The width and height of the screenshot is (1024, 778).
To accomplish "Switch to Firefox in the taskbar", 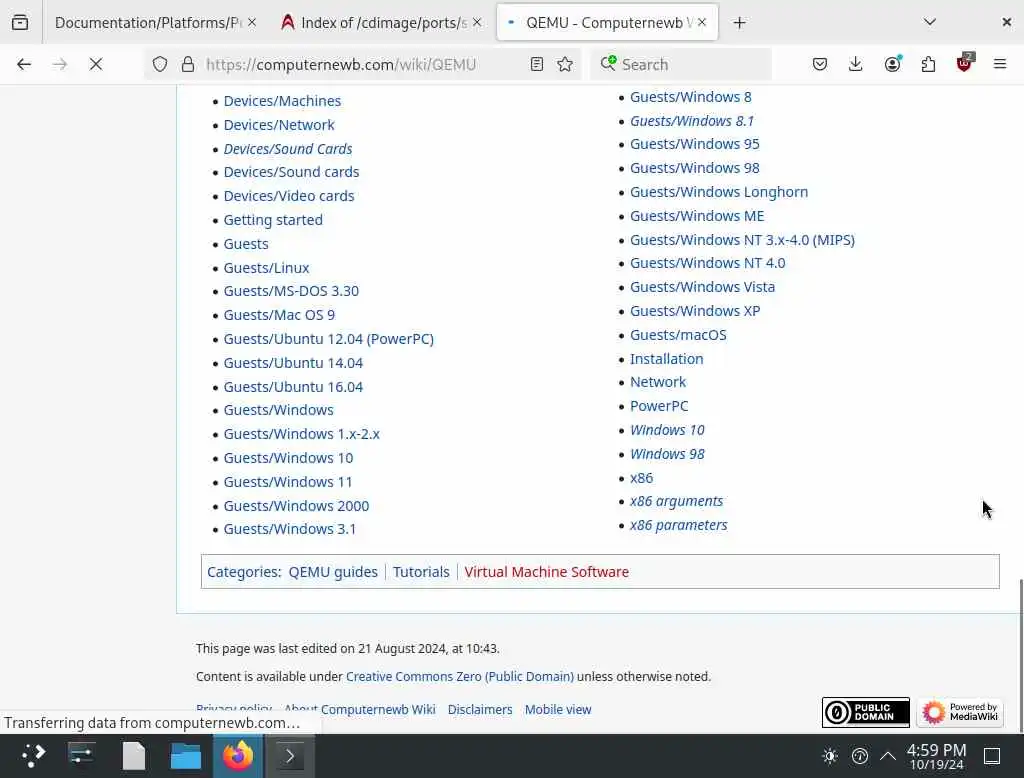I will tap(238, 756).
